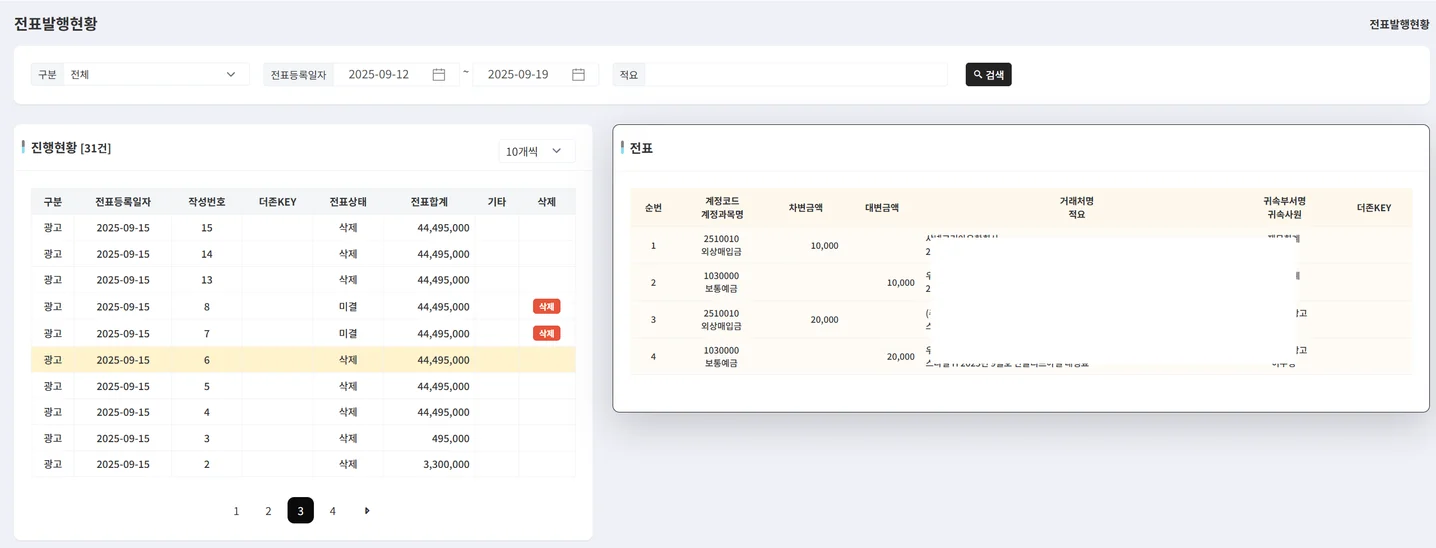The image size is (1436, 548).
Task: Click the 작성번호 column header
Action: (x=207, y=201)
